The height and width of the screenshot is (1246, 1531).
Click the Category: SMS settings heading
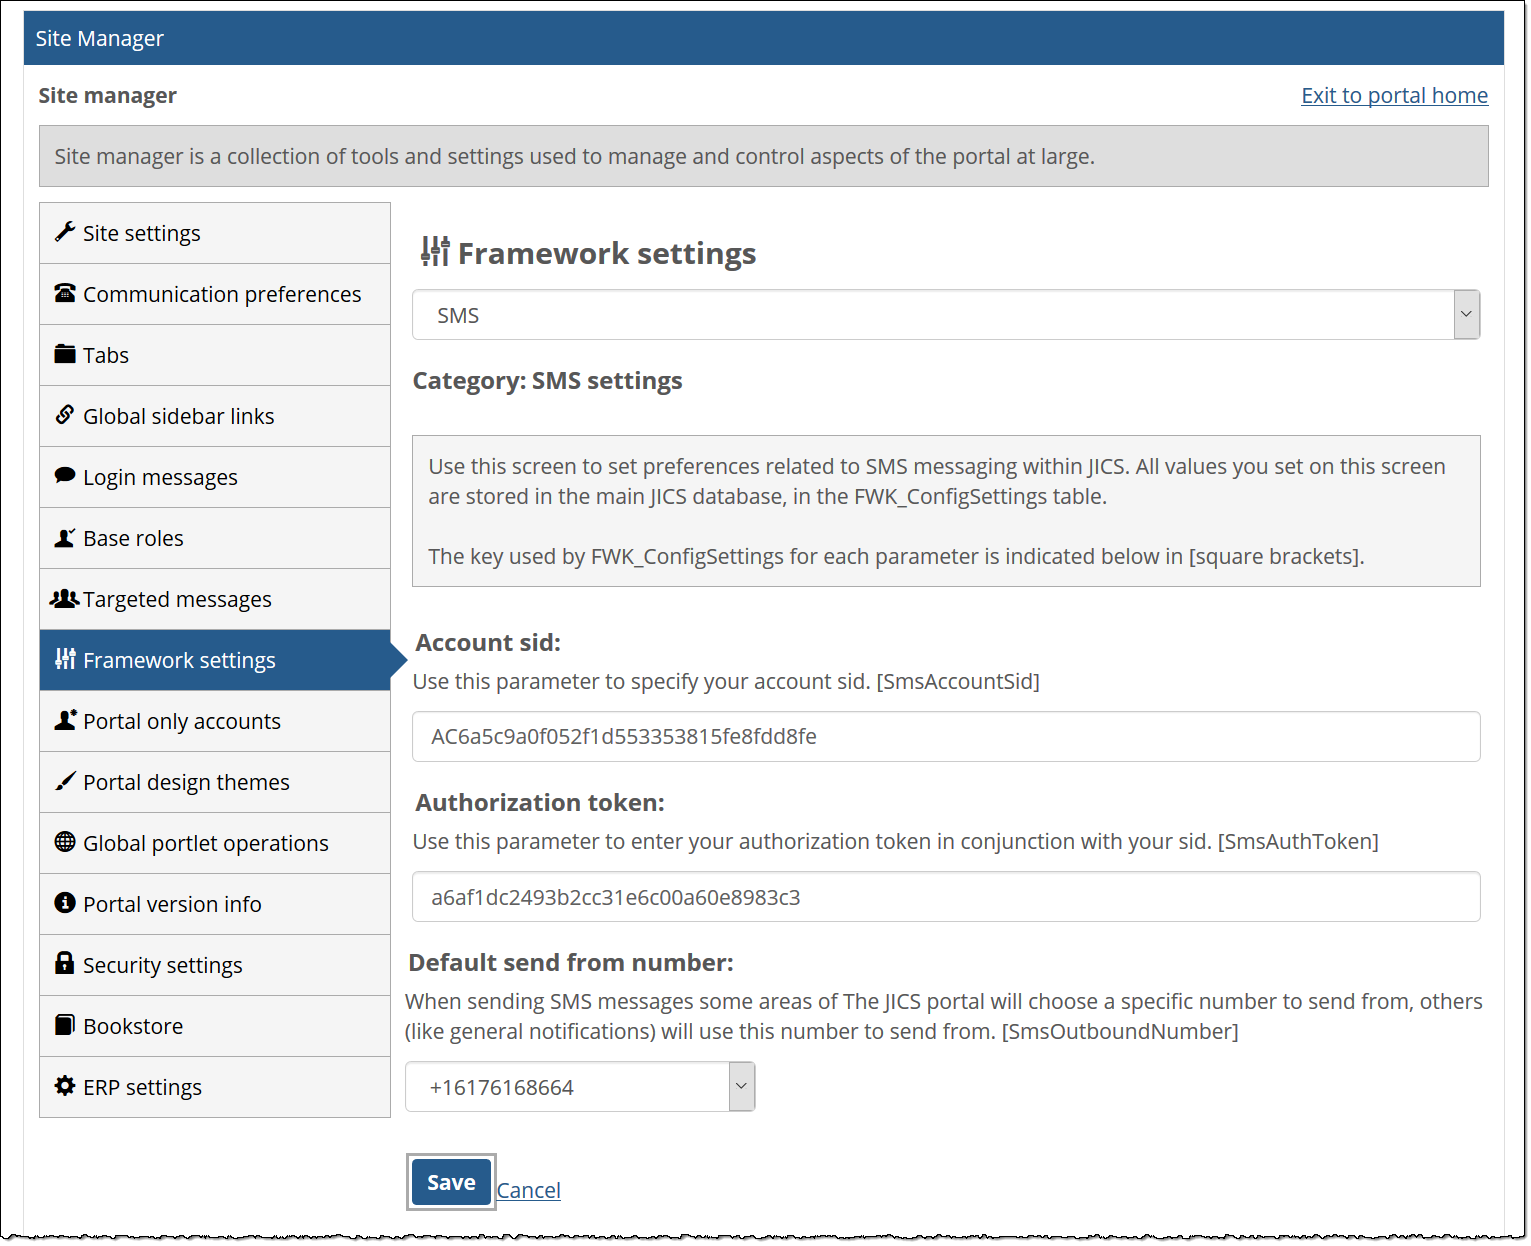[548, 381]
